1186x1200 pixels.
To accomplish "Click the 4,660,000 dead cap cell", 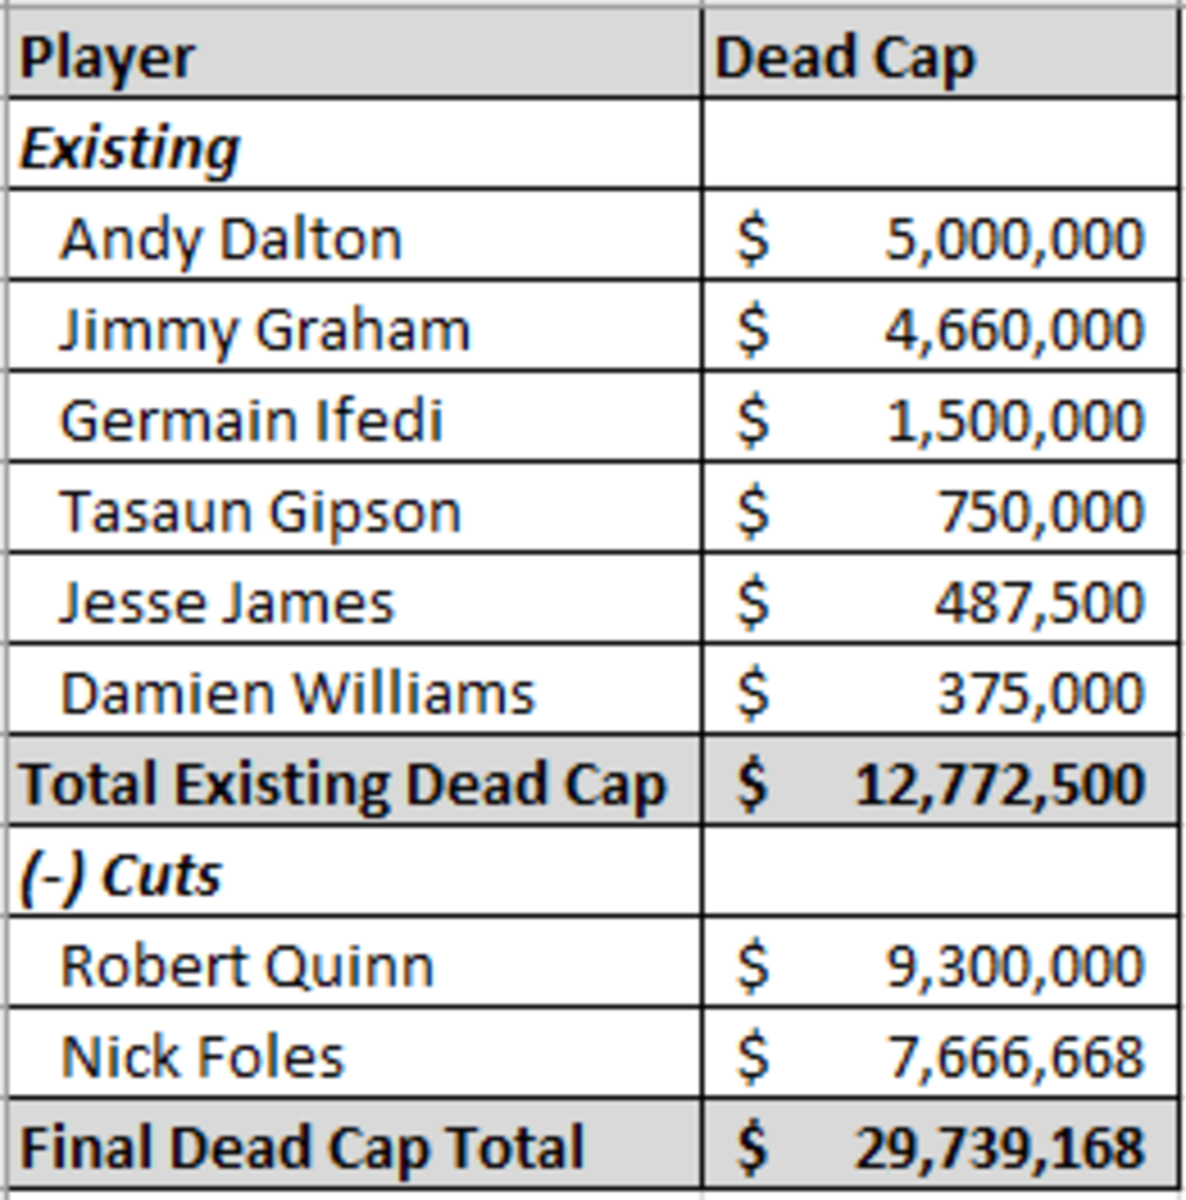I will [x=940, y=327].
